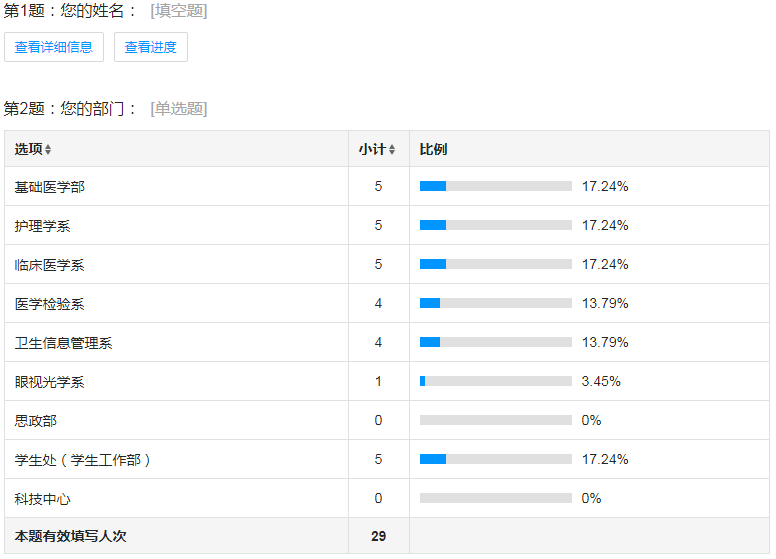Click the 小计 column header

point(372,149)
